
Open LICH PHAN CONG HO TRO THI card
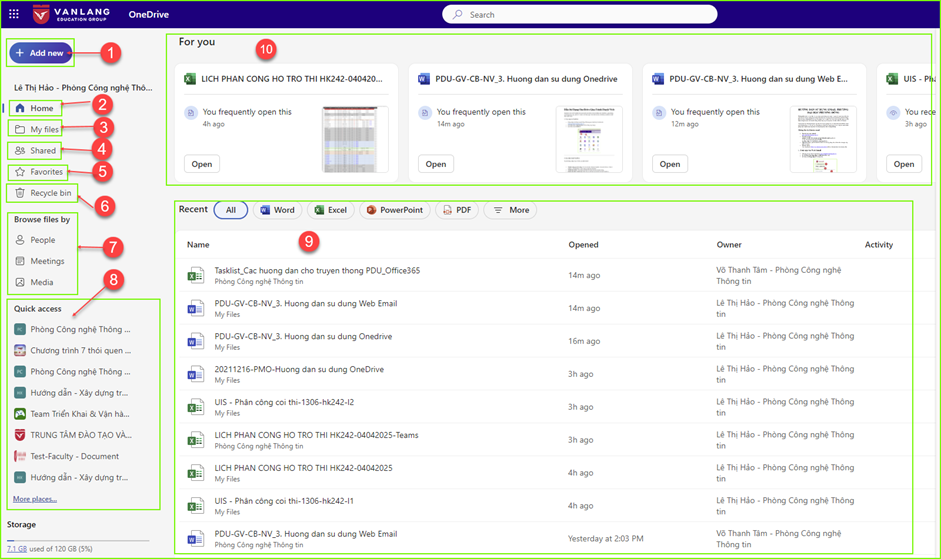pyautogui.click(x=286, y=122)
